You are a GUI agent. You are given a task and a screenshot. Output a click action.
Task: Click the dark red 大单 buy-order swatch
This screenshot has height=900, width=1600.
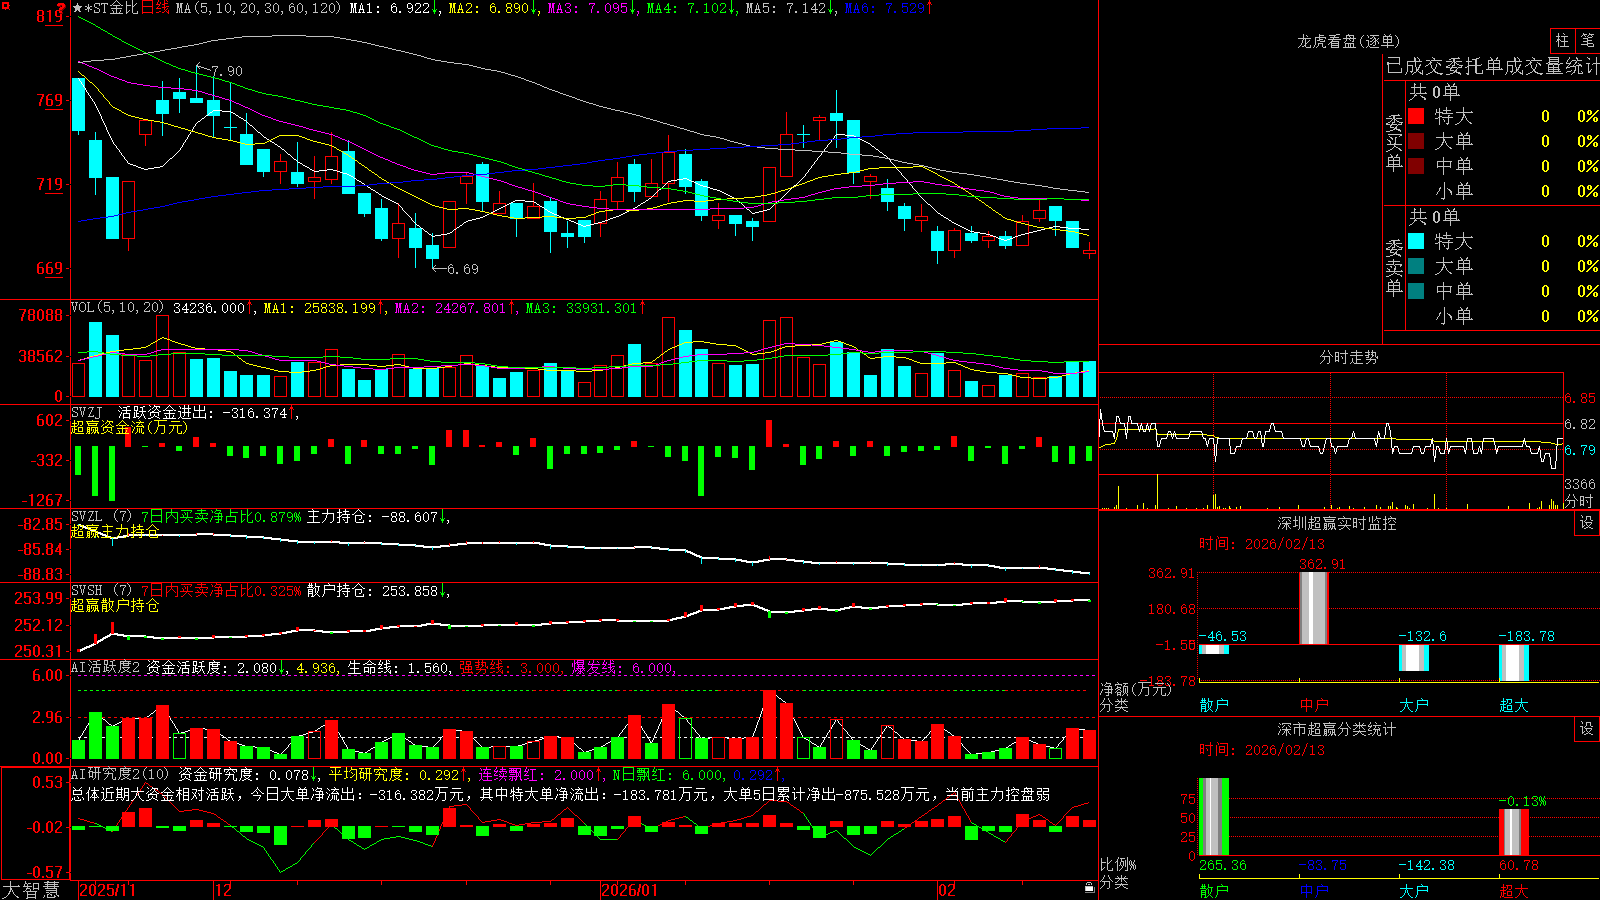pos(1416,141)
